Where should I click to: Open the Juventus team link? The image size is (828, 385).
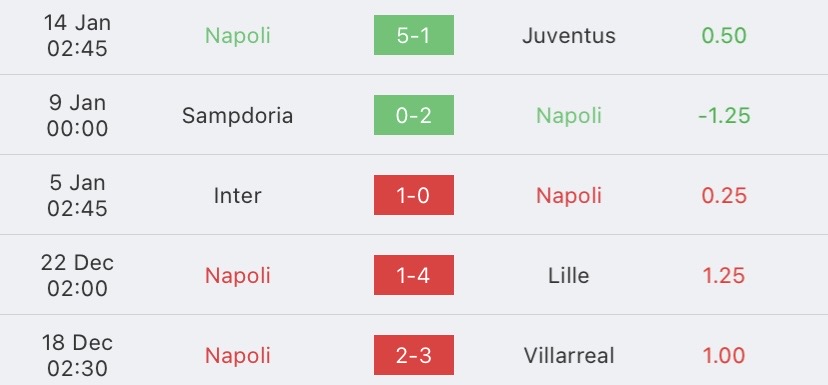(x=569, y=35)
